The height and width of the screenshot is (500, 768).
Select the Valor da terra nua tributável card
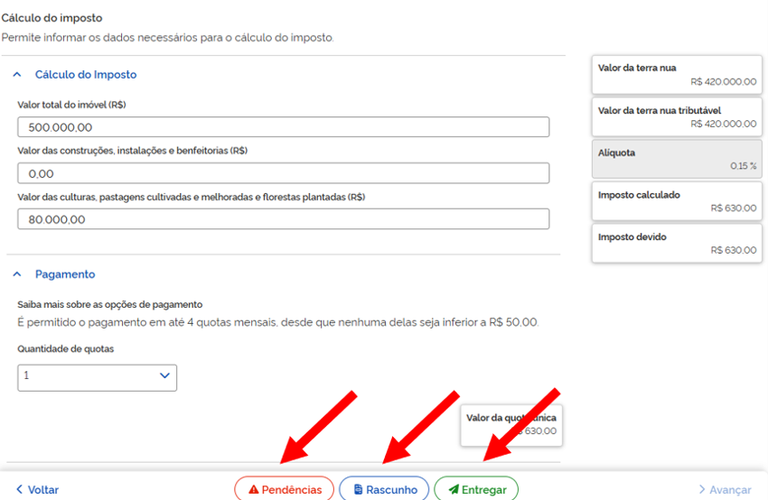pos(677,117)
